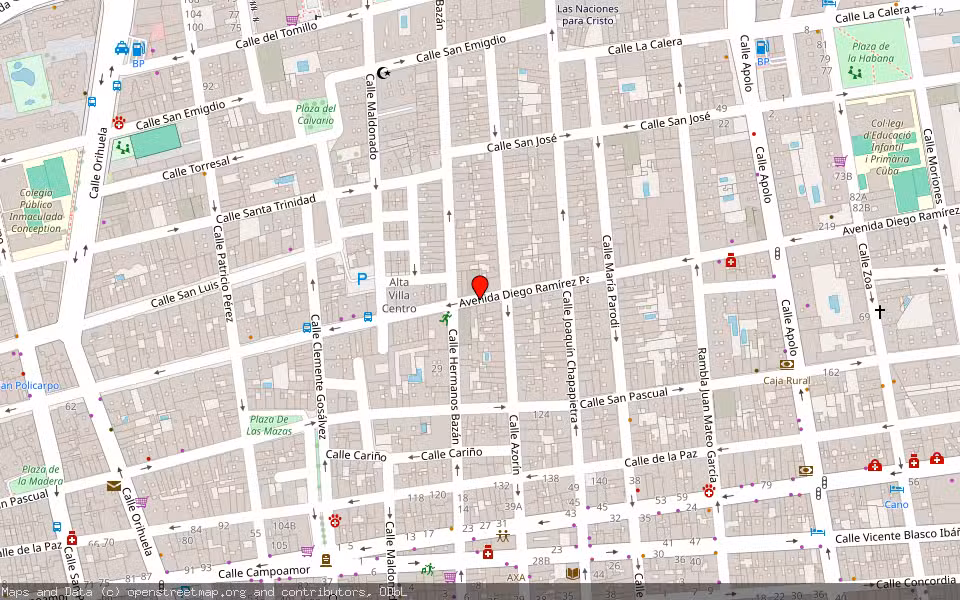Select the shopping cart beside the envelope icon

pos(142,502)
